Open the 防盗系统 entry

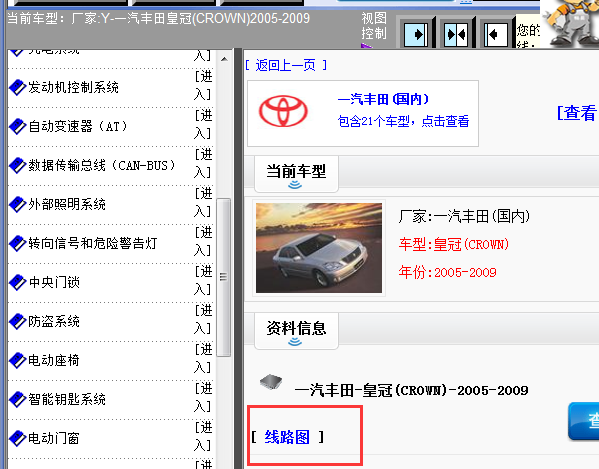54,321
